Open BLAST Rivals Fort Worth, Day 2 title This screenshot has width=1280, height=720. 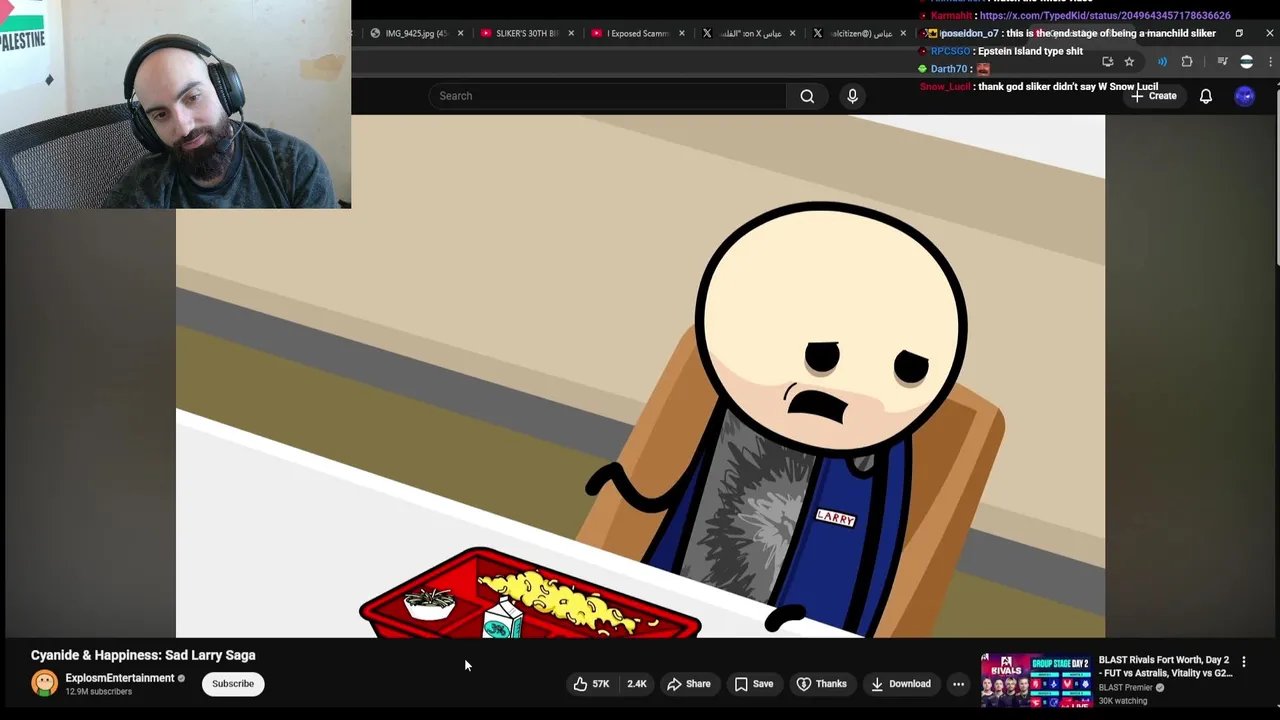(1165, 667)
